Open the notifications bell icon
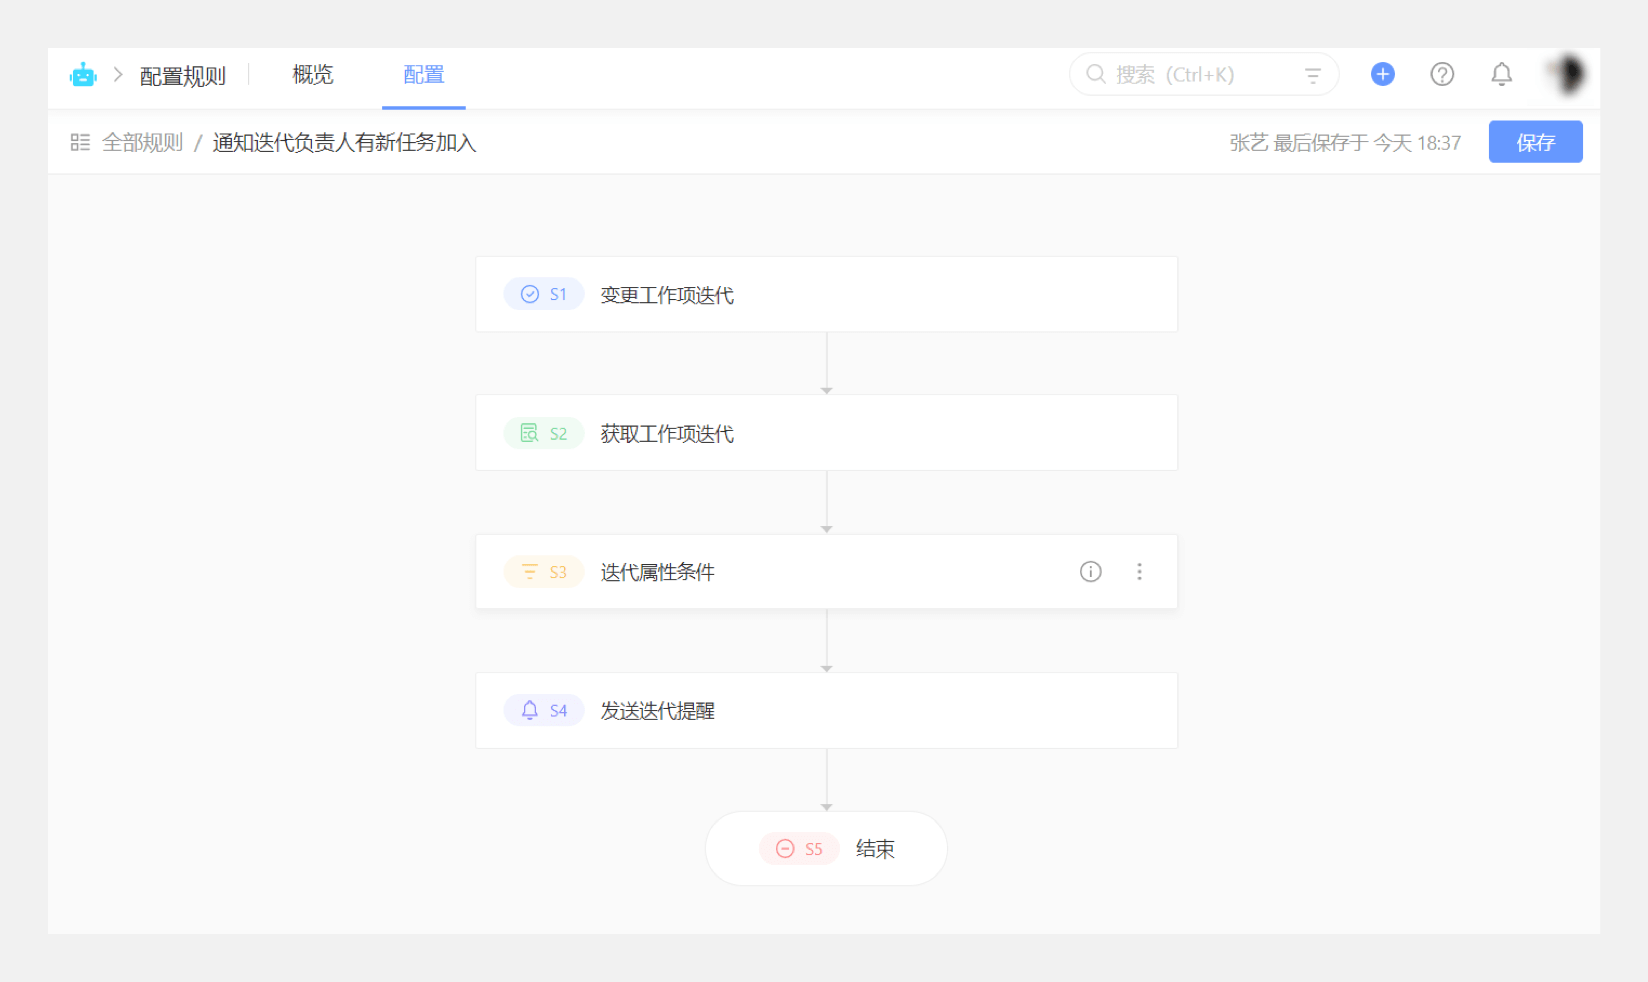Viewport: 1648px width, 982px height. (x=1501, y=74)
